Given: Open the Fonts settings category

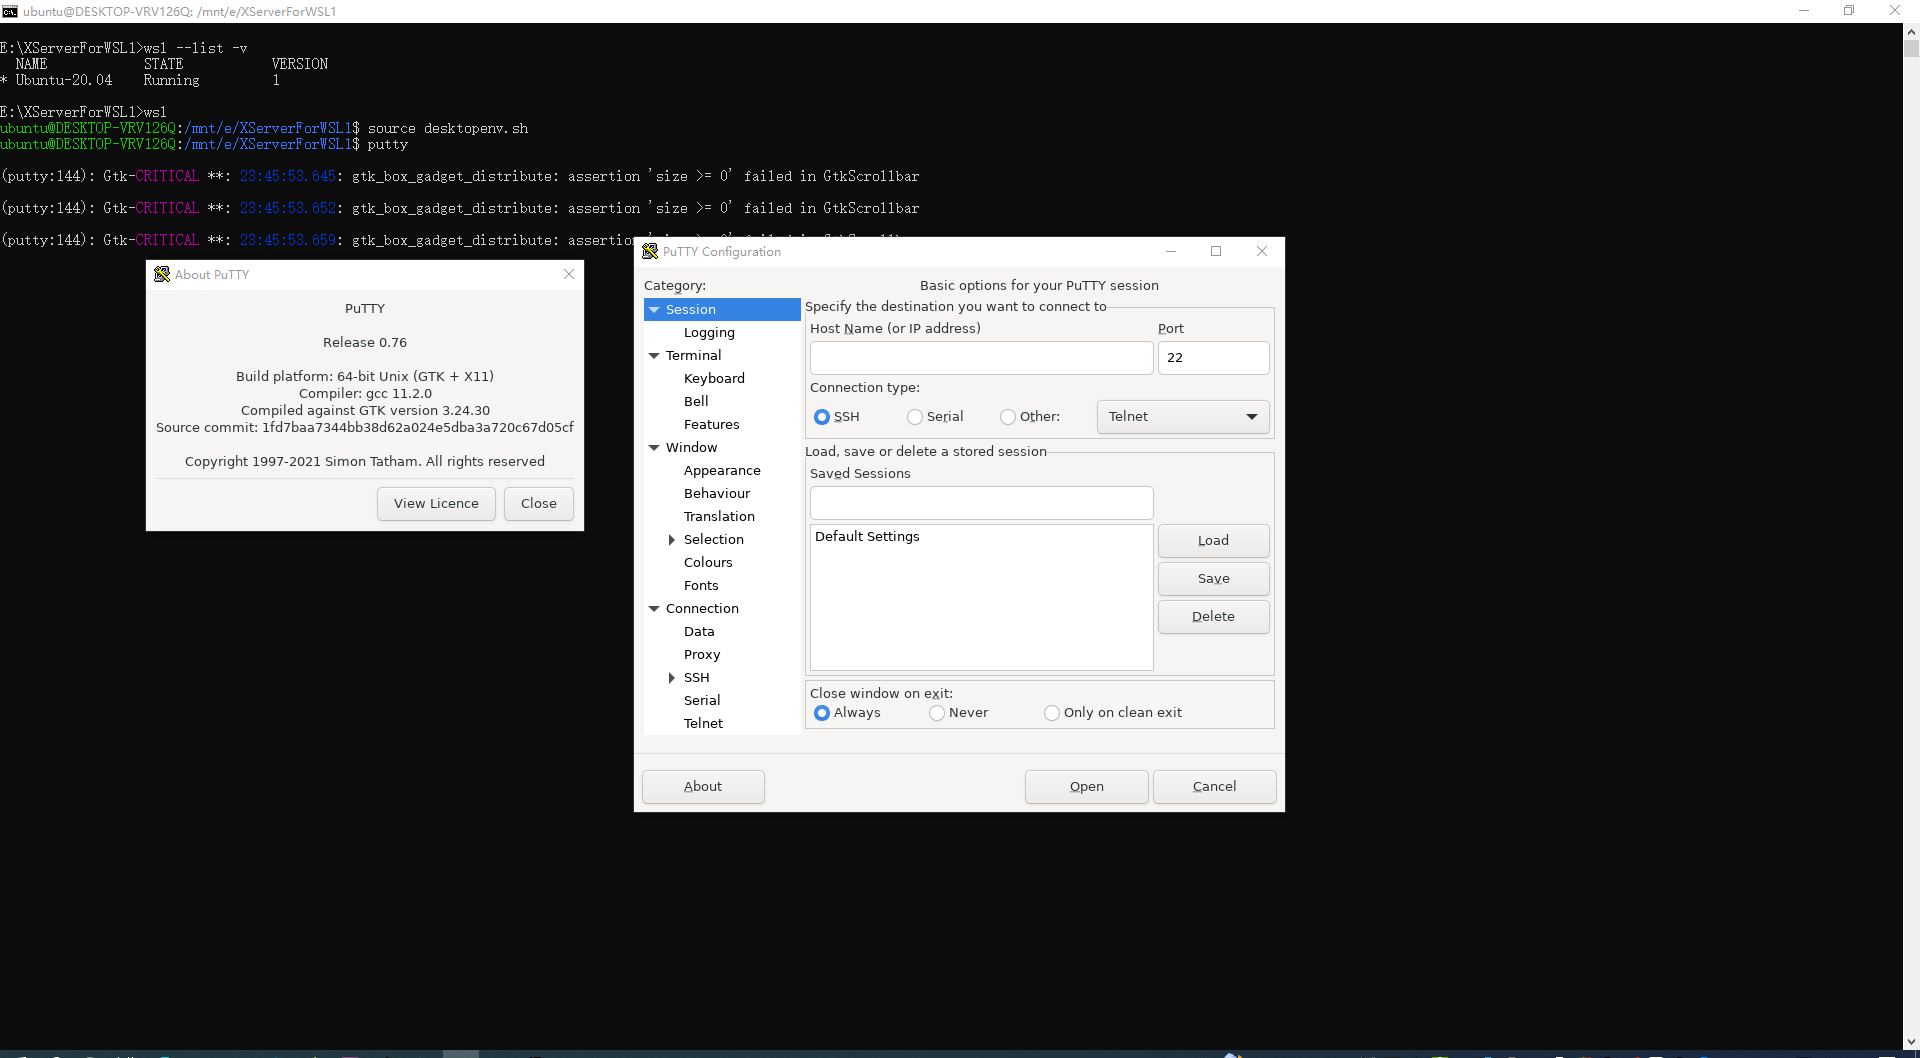Looking at the screenshot, I should [701, 586].
